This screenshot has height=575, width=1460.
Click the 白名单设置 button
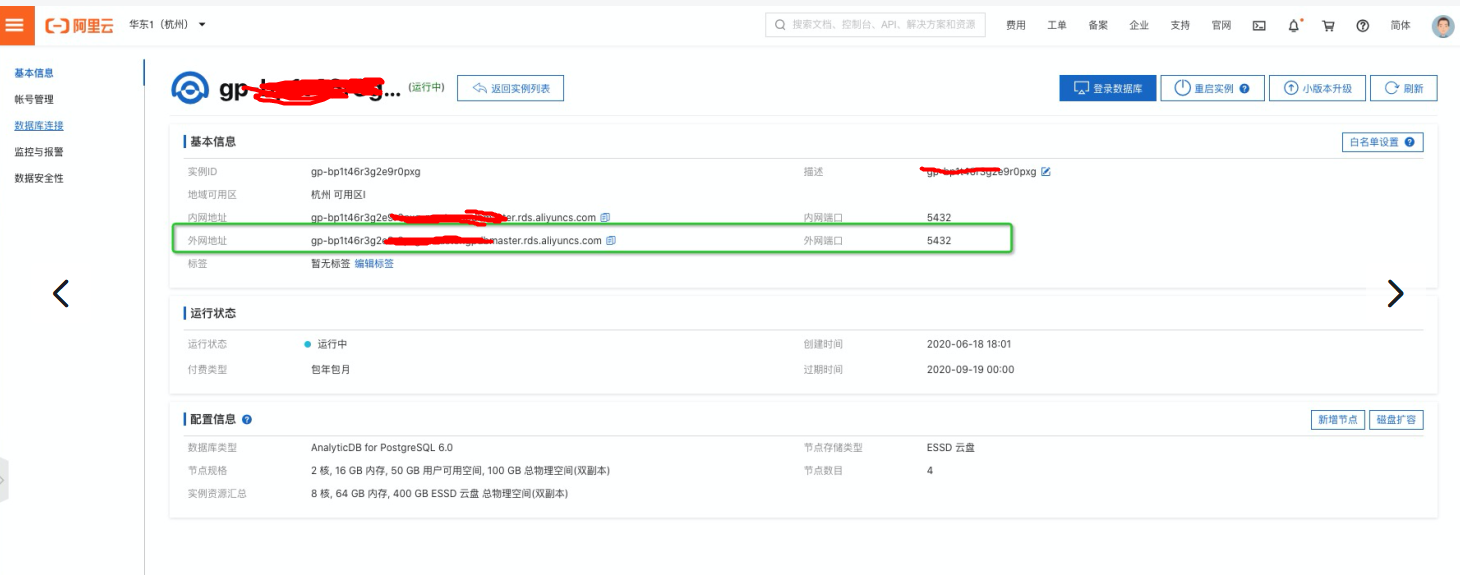(1382, 142)
